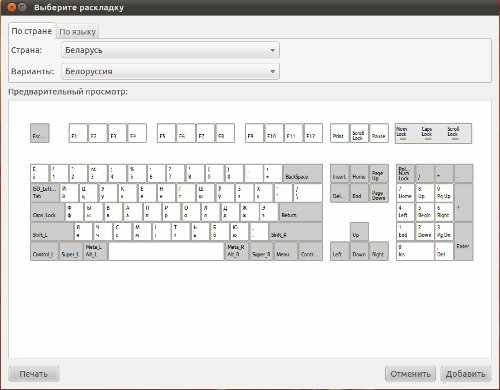Click the Return key in the preview
Image resolution: width=500 pixels, height=390 pixels.
(x=300, y=212)
